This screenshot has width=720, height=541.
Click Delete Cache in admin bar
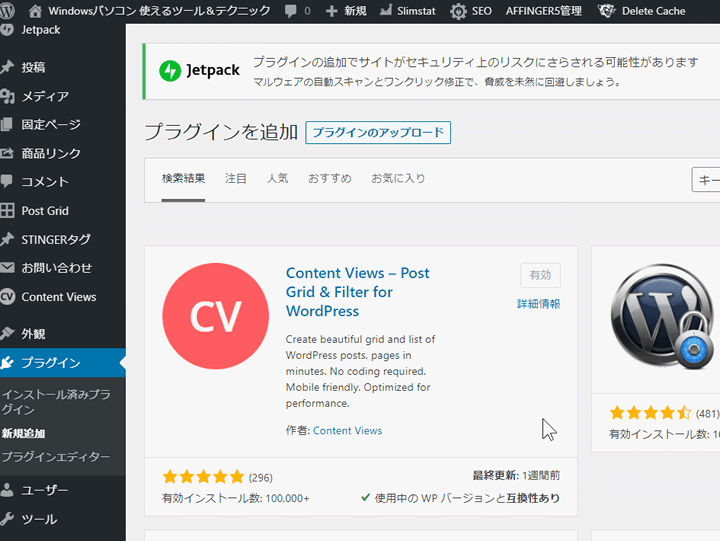pos(653,11)
